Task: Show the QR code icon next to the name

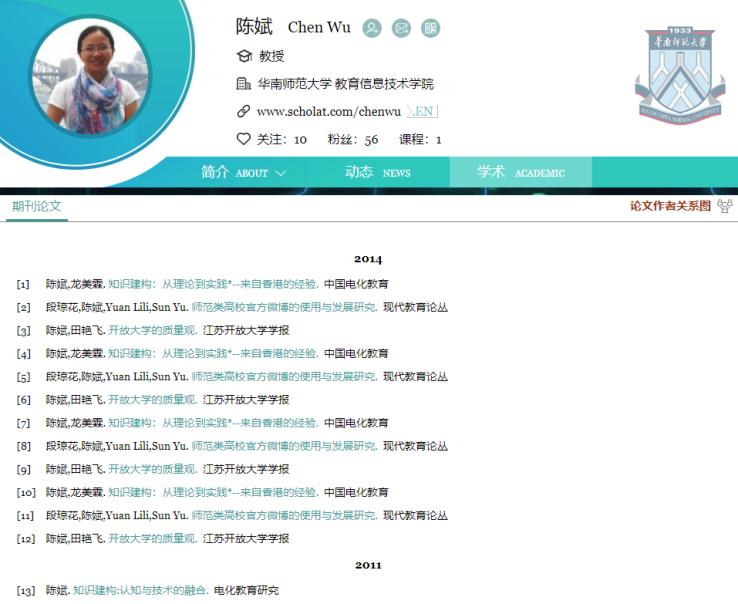Action: 430,28
